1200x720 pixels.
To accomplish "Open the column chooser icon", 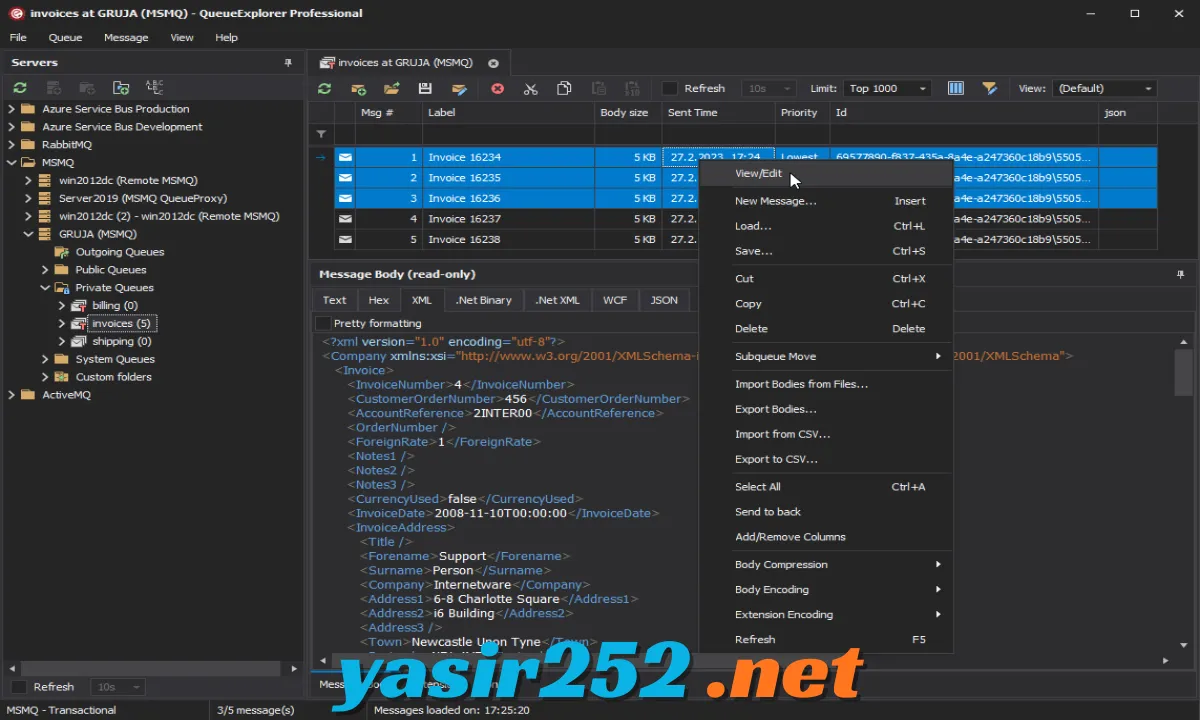I will coord(955,88).
